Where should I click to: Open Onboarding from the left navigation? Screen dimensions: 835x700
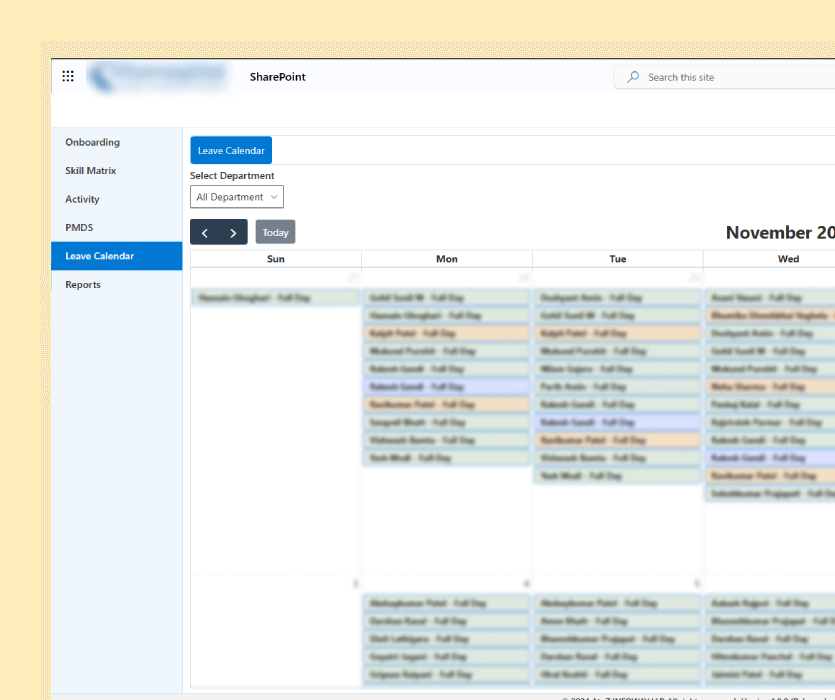click(x=92, y=142)
